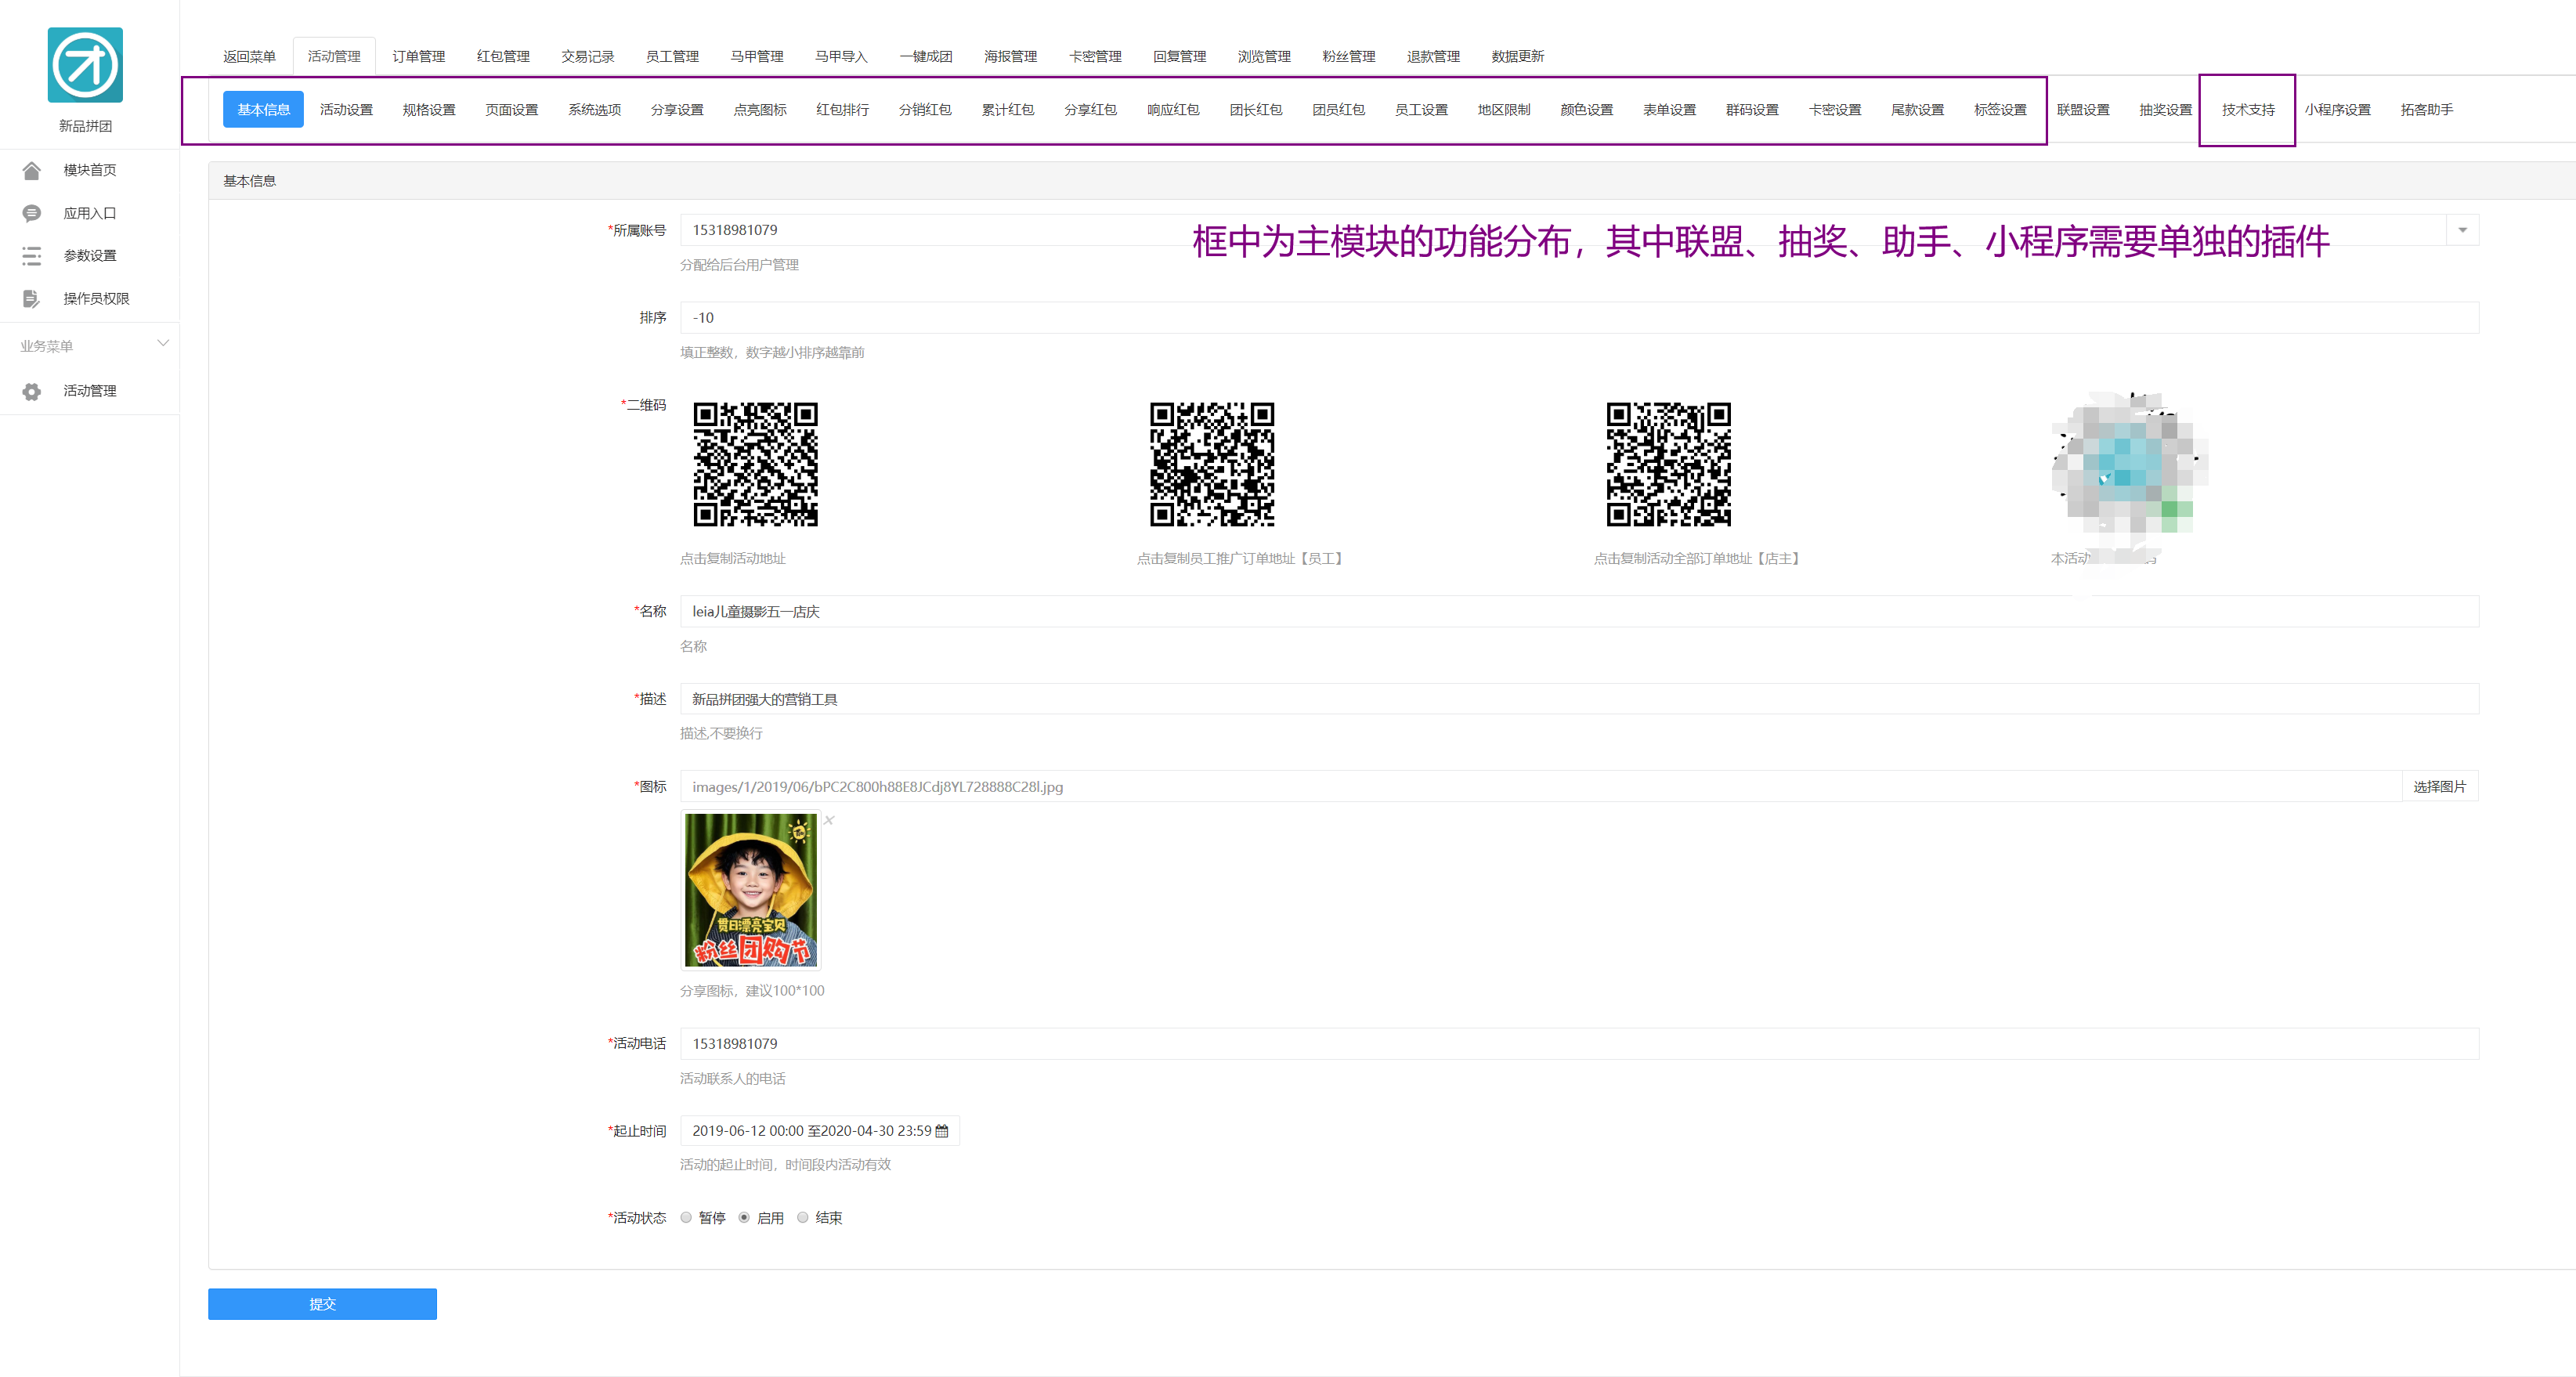Open 活动管理 in the sidebar
The width and height of the screenshot is (2576, 1377).
[90, 391]
